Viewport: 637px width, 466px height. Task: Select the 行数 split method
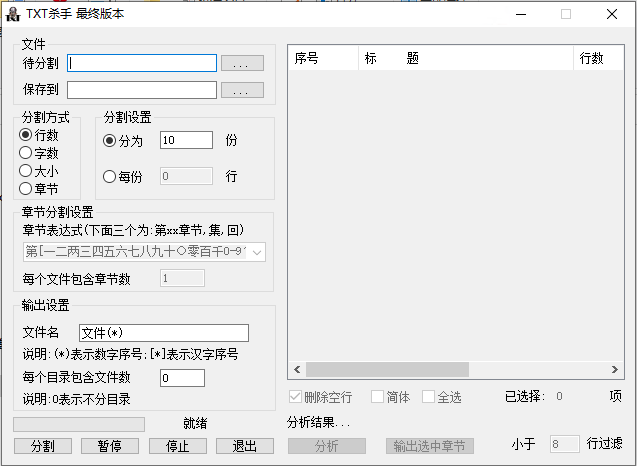click(x=26, y=135)
